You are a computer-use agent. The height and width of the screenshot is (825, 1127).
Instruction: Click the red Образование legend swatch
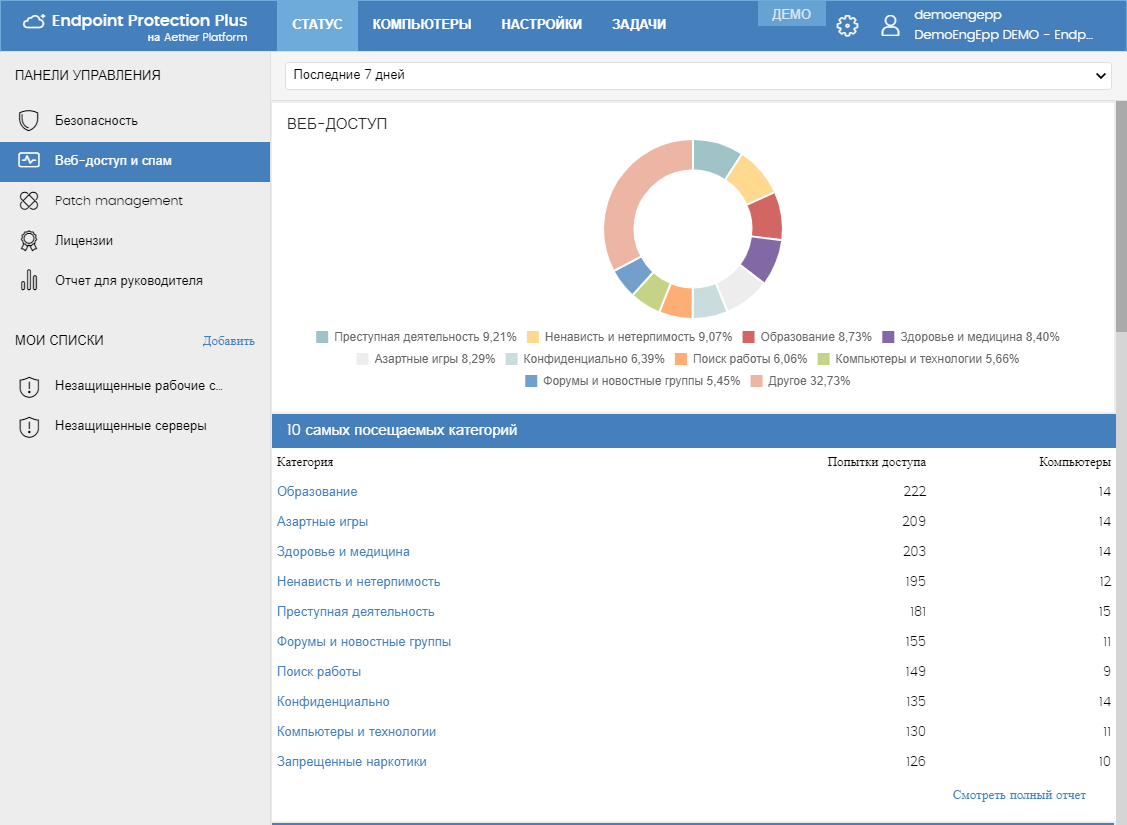click(748, 337)
